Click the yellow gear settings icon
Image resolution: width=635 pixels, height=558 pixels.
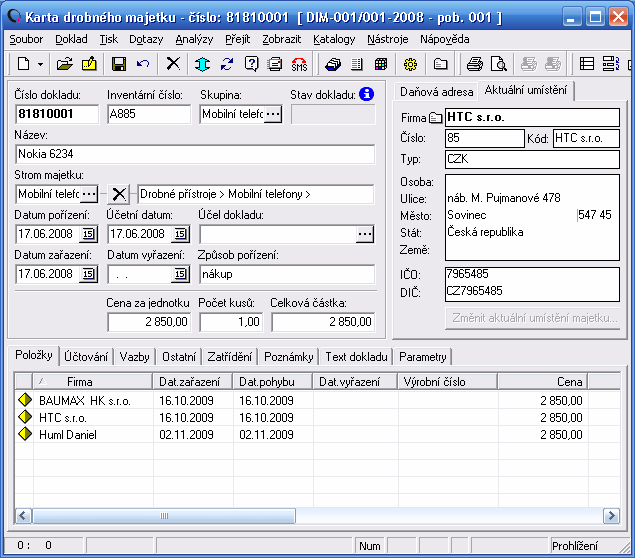(410, 64)
